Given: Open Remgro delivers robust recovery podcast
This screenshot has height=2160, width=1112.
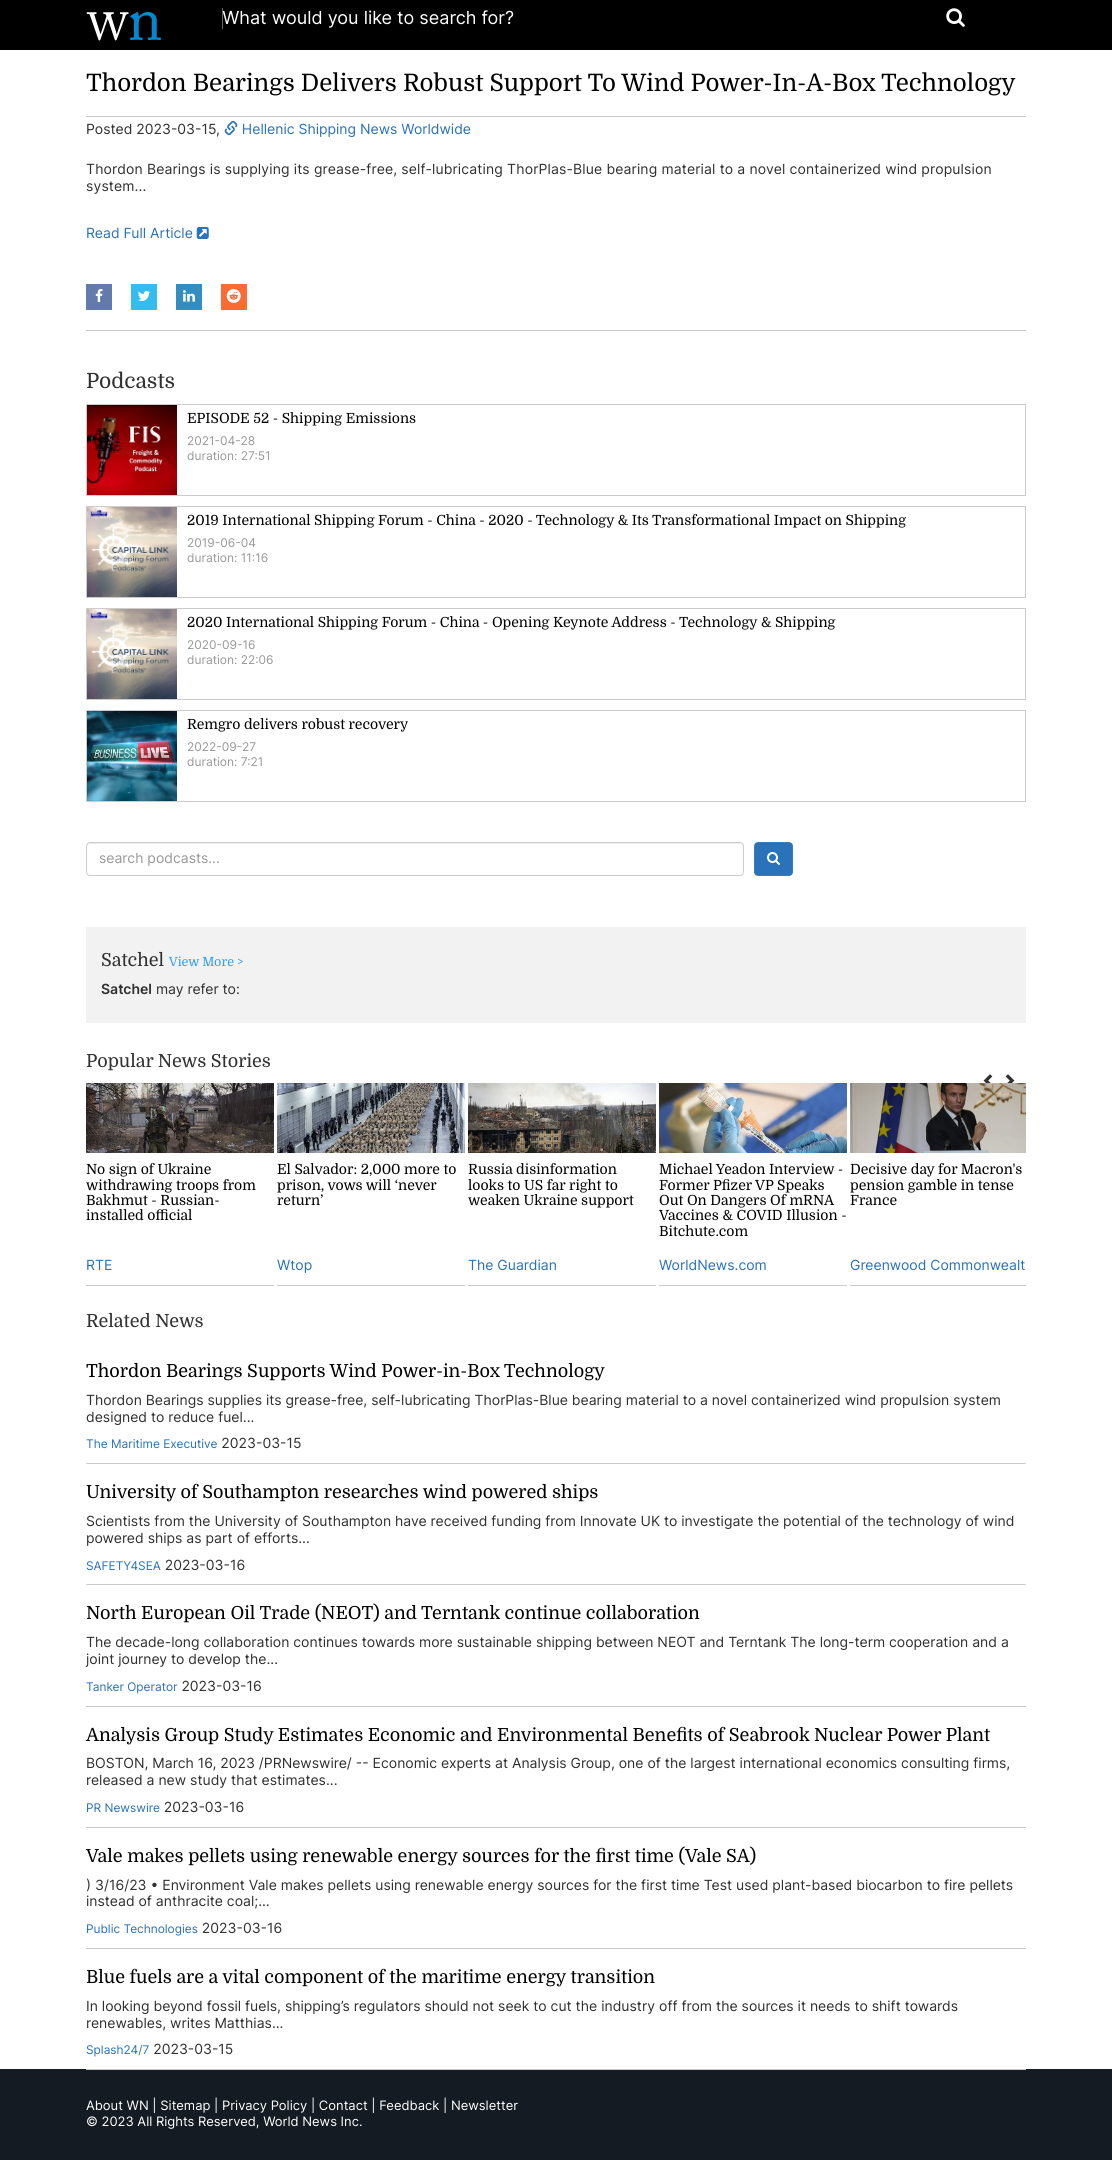Looking at the screenshot, I should (x=297, y=724).
